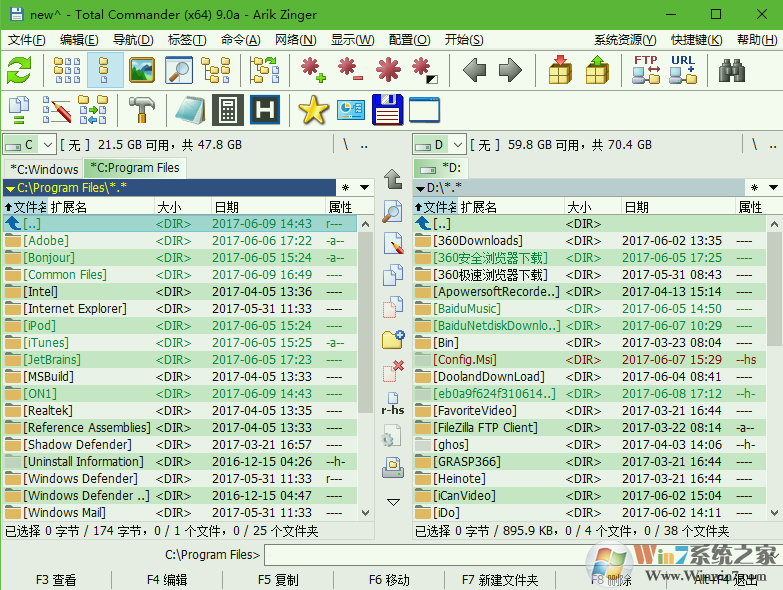Image resolution: width=783 pixels, height=590 pixels.
Task: Click the red asterisk plus select icon
Action: tap(314, 70)
